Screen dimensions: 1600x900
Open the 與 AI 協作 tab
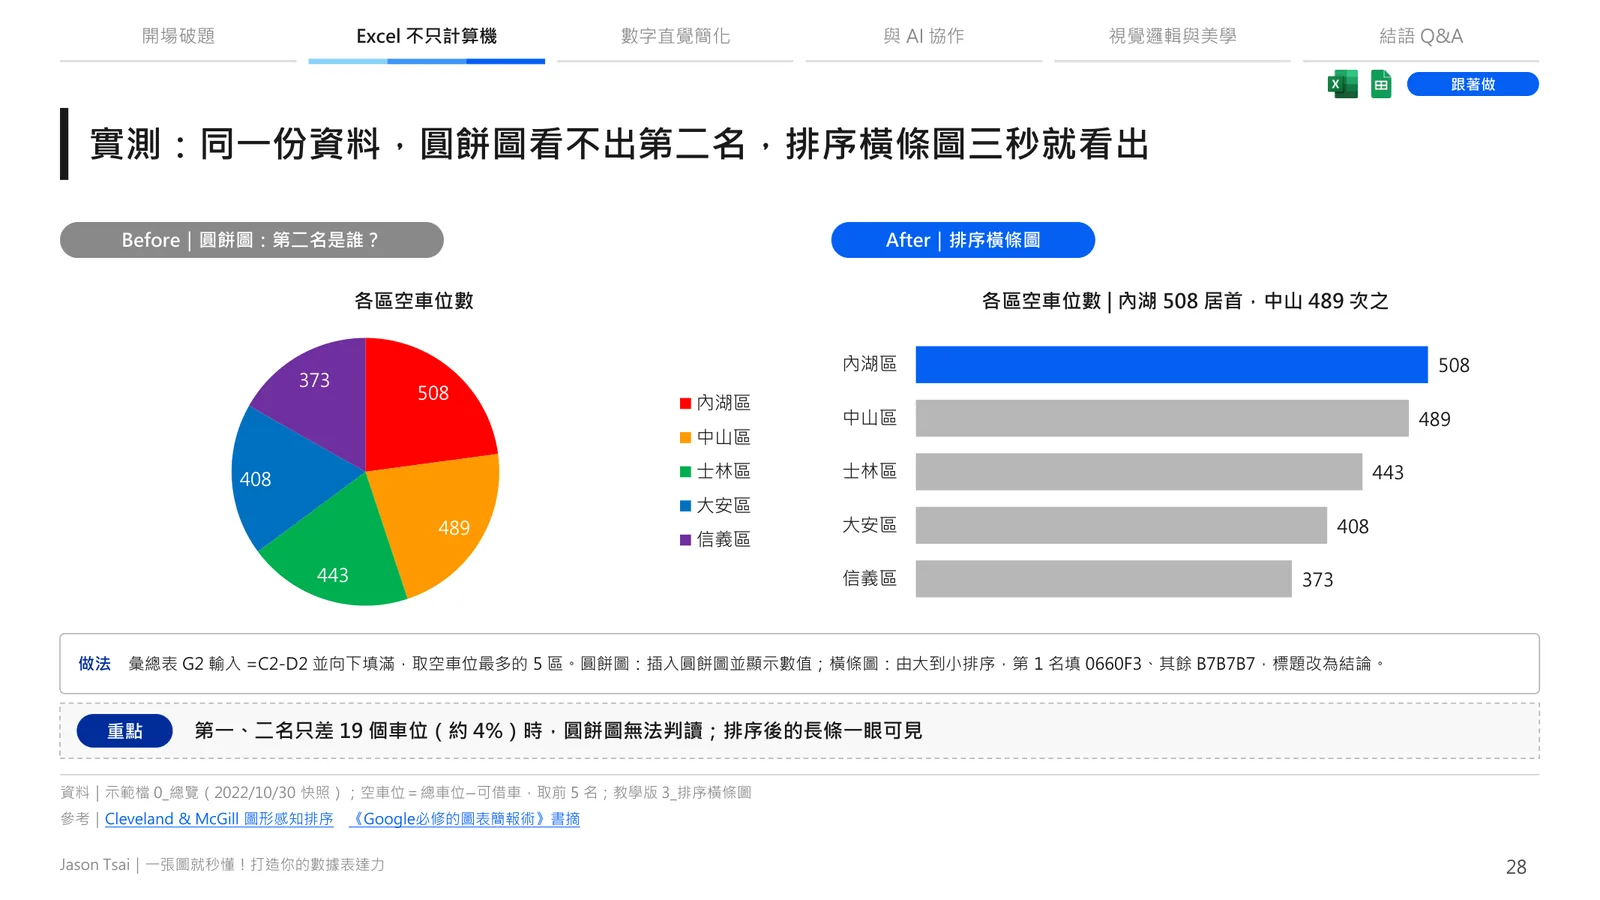click(x=923, y=36)
